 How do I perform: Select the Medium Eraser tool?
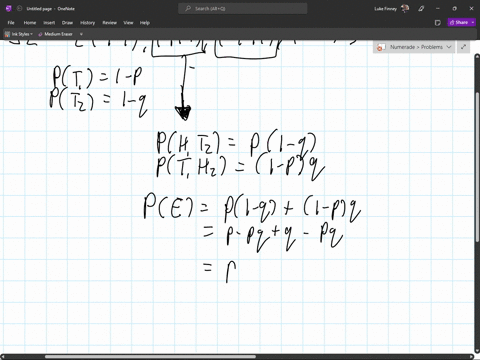[x=55, y=34]
